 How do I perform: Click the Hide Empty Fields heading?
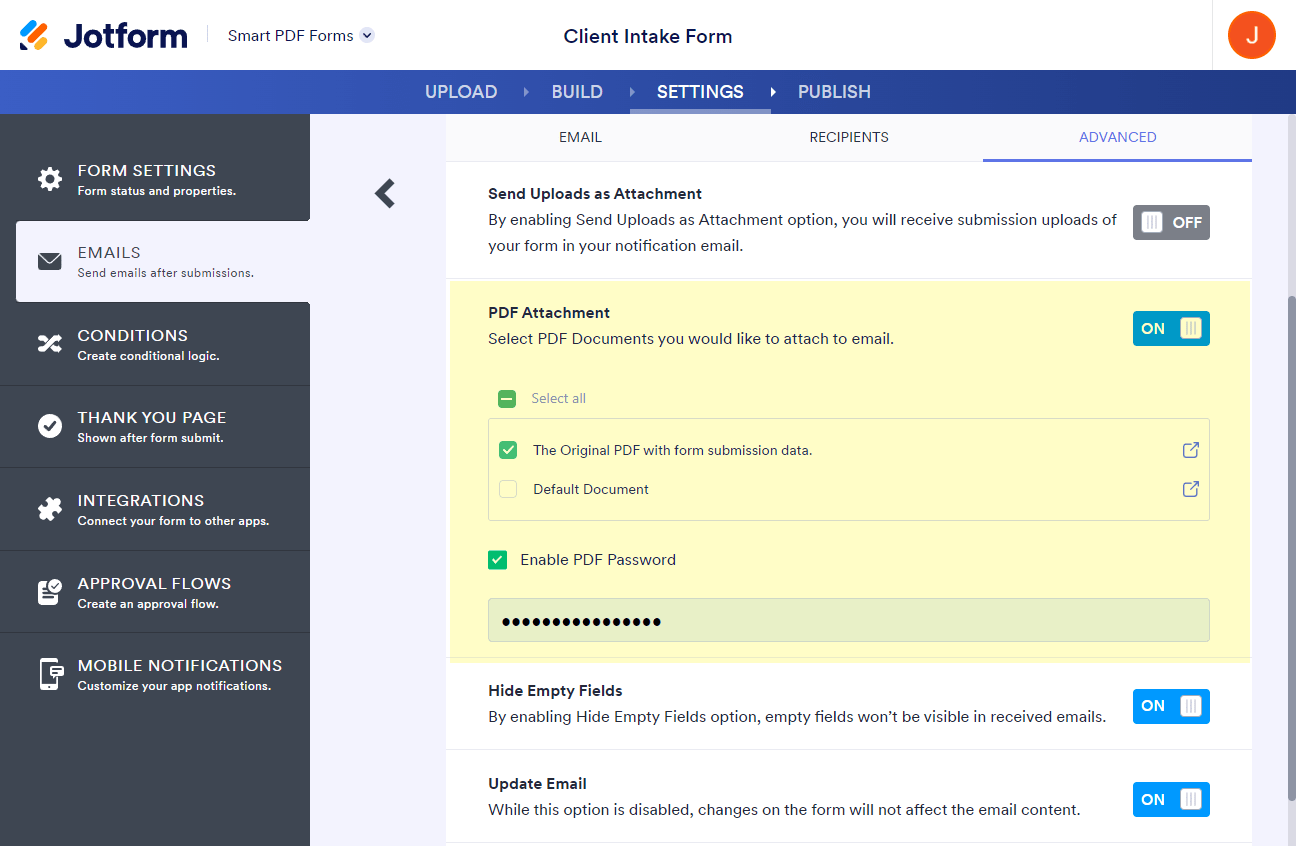pyautogui.click(x=555, y=691)
